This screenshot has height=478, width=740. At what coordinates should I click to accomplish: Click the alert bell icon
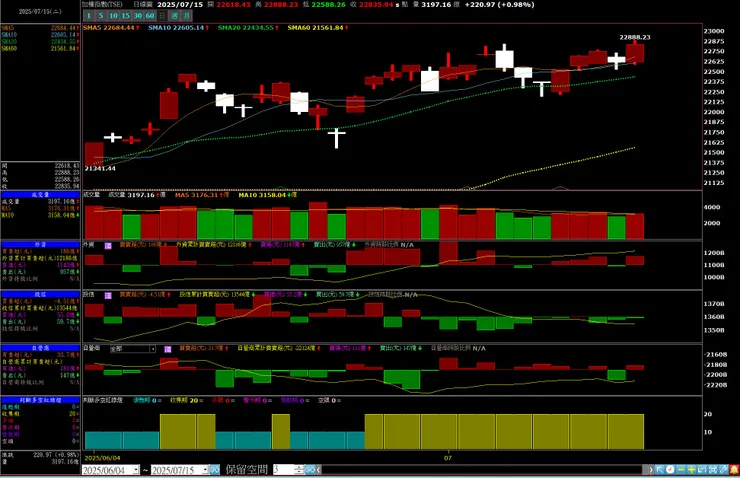click(x=734, y=470)
